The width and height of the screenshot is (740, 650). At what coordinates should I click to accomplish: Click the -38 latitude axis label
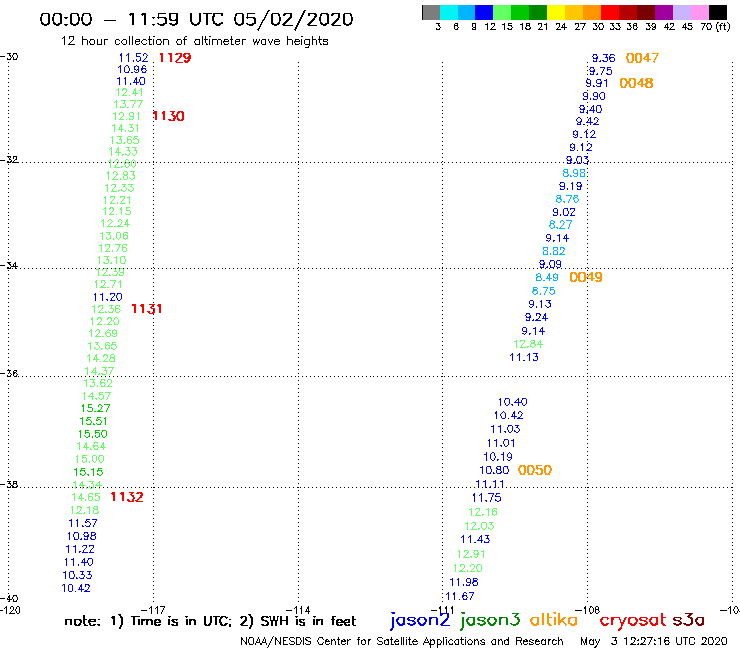9,484
